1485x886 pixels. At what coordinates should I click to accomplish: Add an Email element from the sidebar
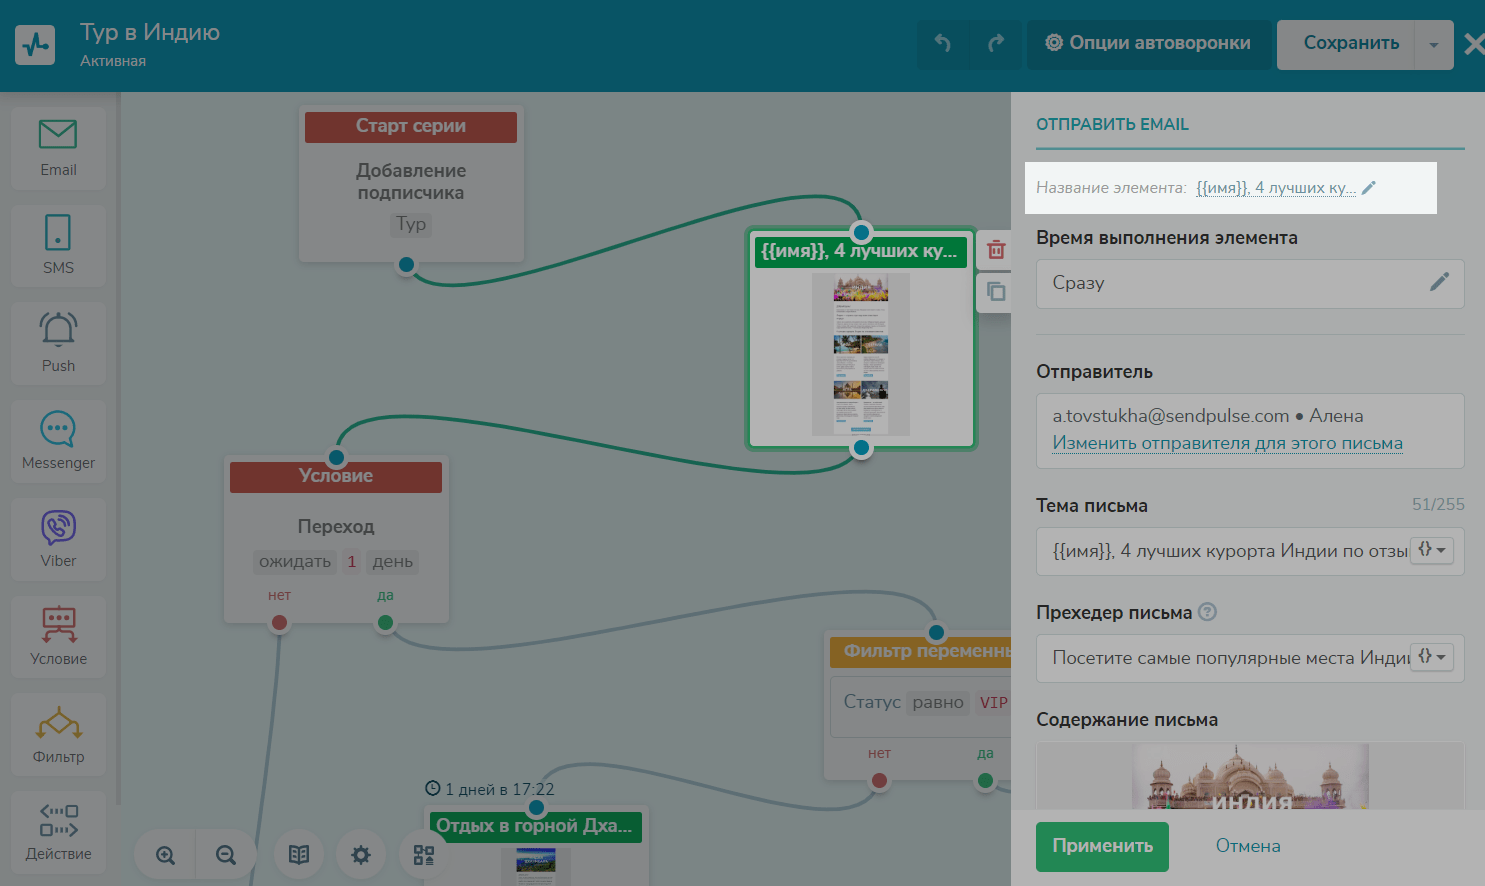[58, 148]
